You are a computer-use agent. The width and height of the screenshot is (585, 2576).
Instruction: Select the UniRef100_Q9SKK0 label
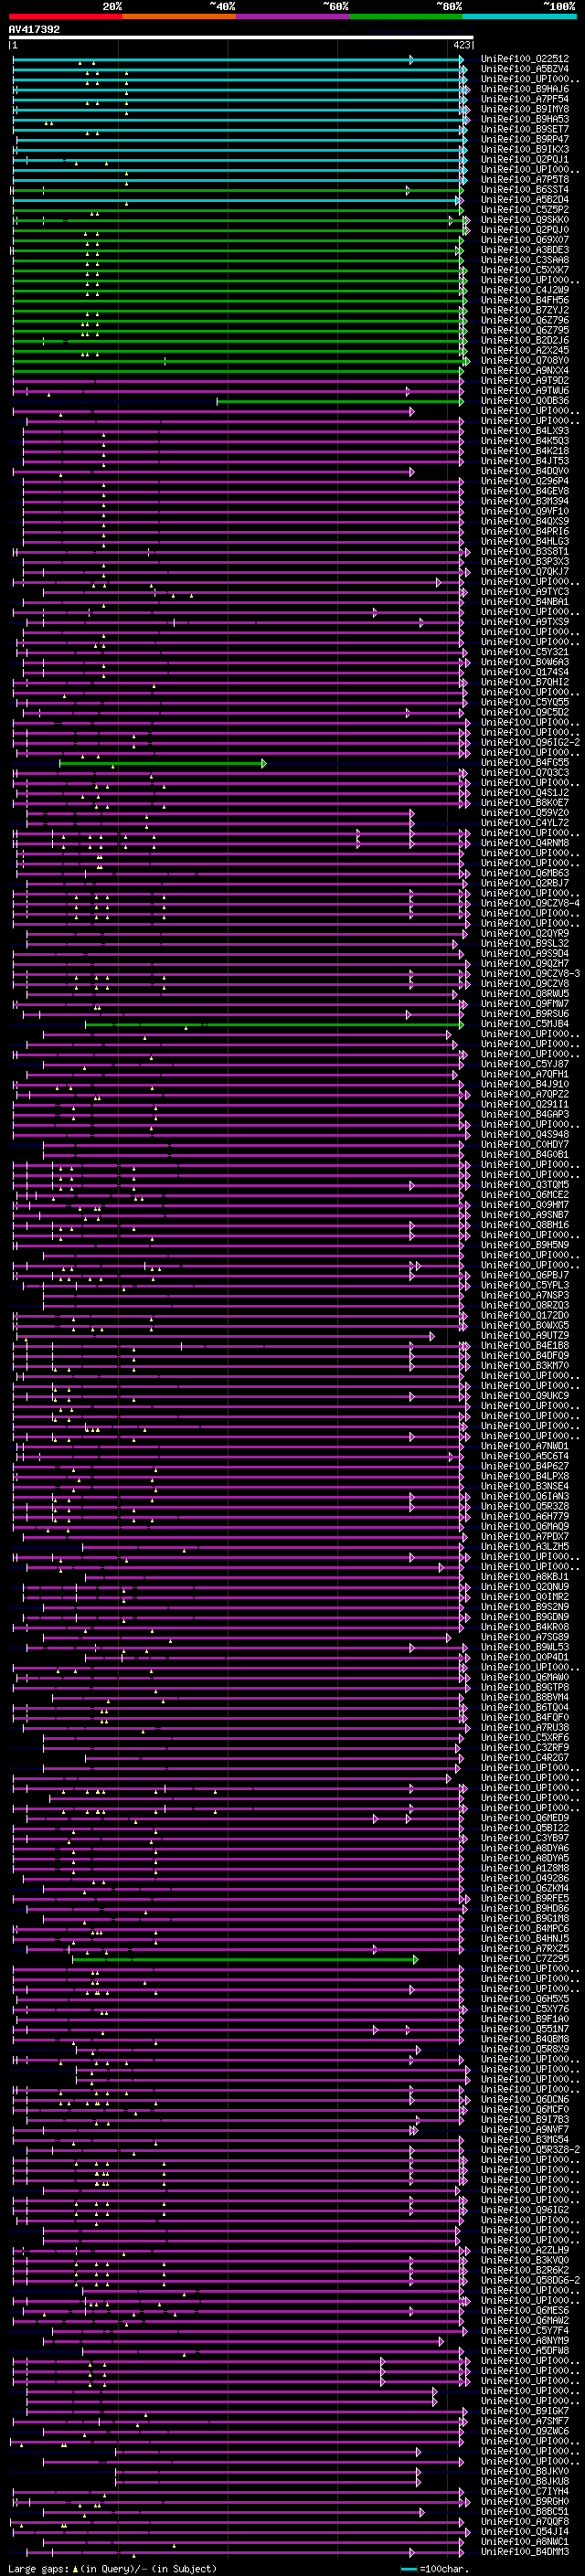(525, 219)
